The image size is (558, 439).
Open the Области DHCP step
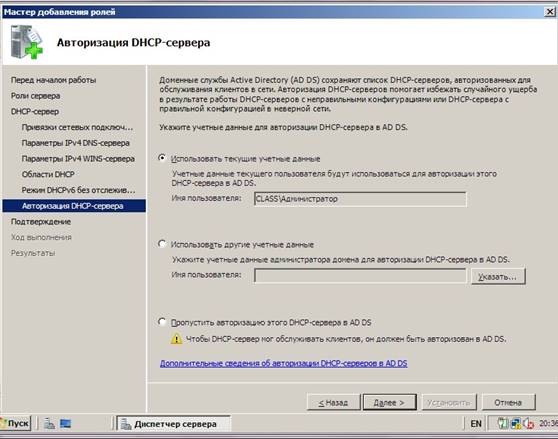pos(48,174)
